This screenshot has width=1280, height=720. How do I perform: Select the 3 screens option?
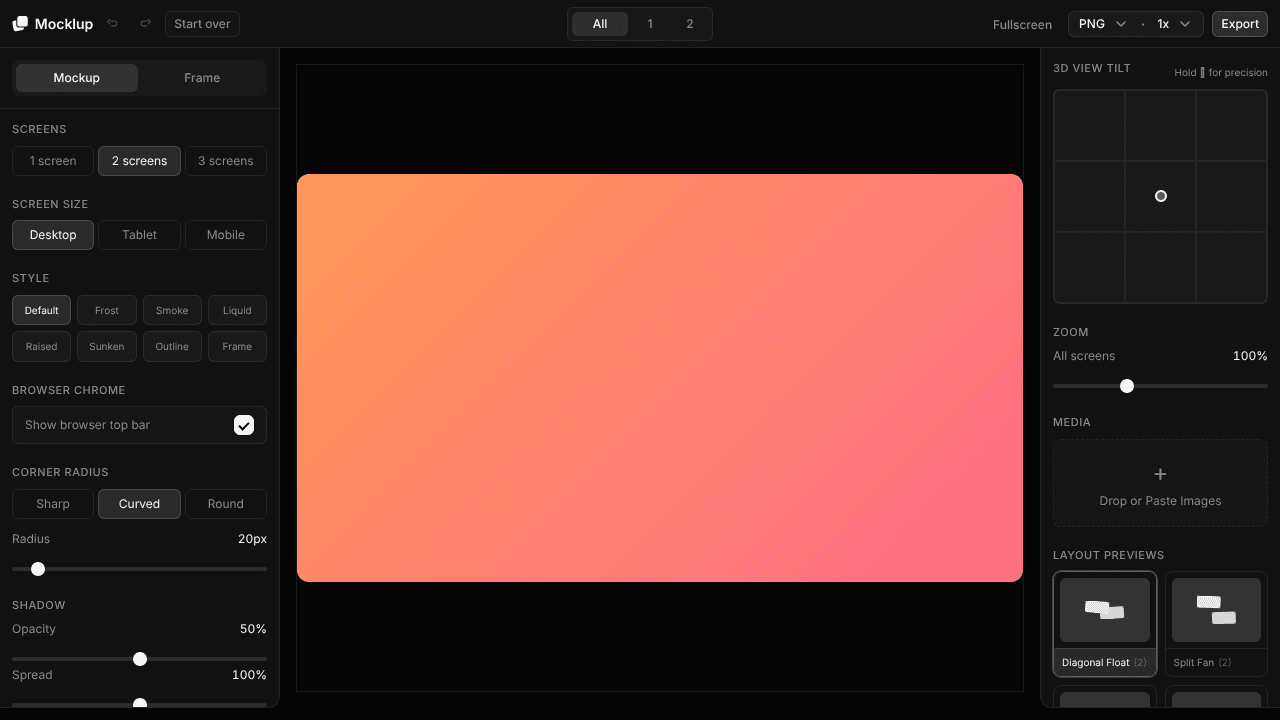[226, 161]
